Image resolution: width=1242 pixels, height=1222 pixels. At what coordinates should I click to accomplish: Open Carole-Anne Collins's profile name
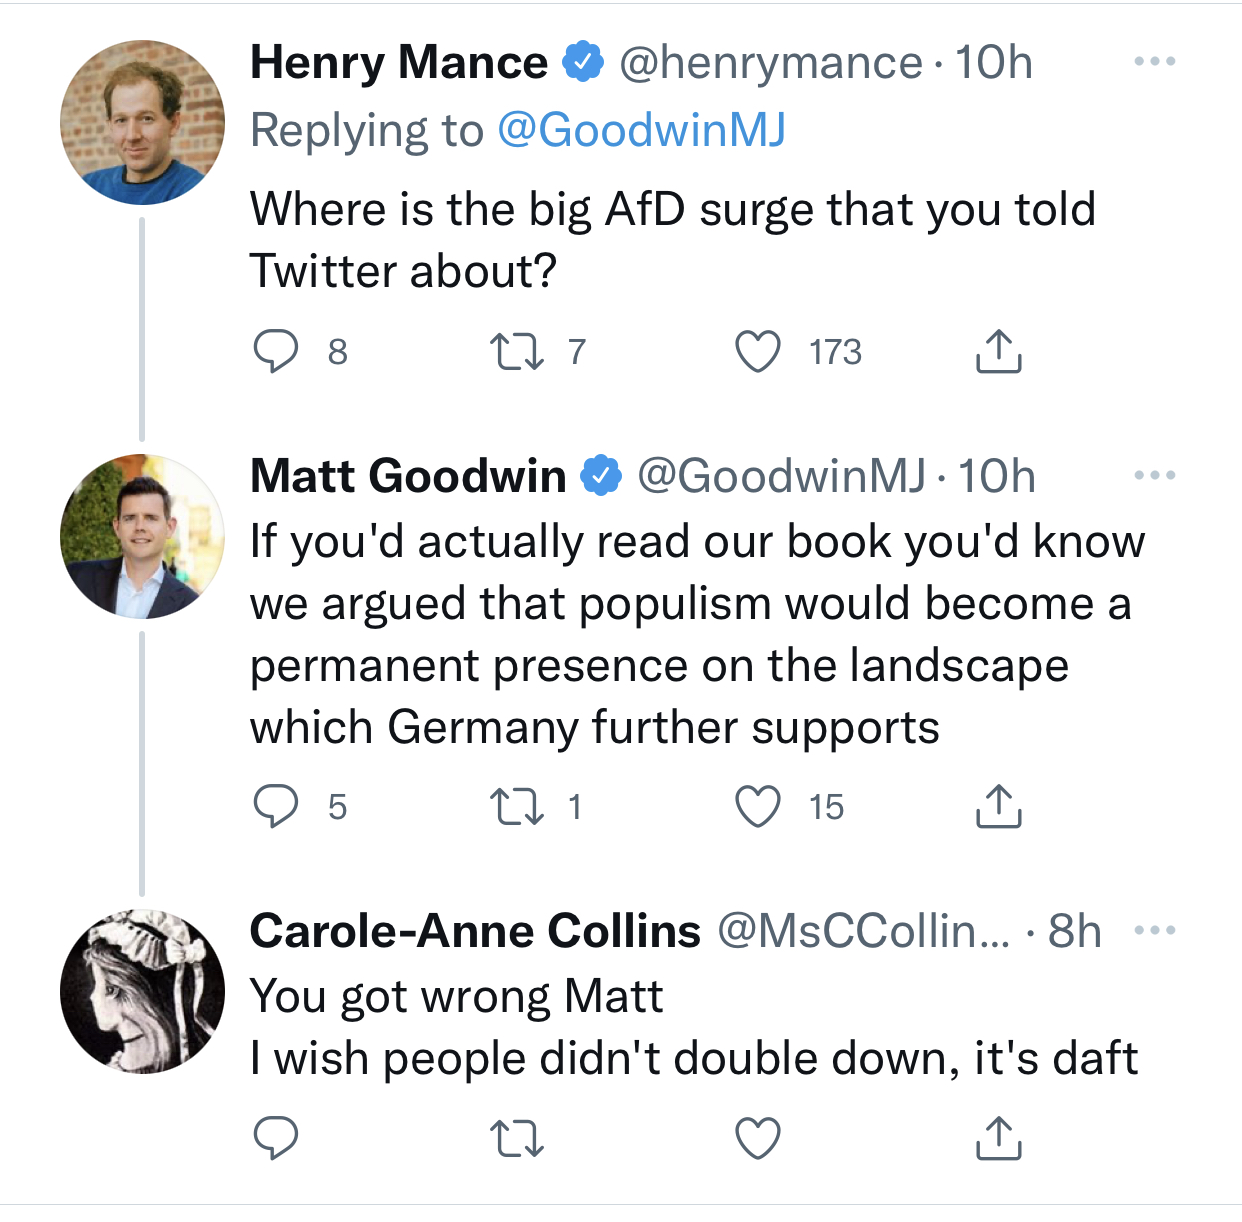pyautogui.click(x=475, y=931)
